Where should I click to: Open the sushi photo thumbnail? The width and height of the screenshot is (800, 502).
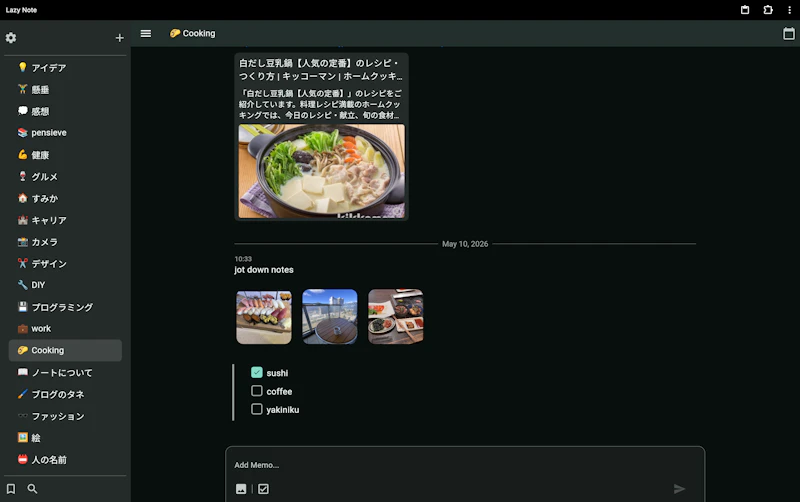click(264, 317)
